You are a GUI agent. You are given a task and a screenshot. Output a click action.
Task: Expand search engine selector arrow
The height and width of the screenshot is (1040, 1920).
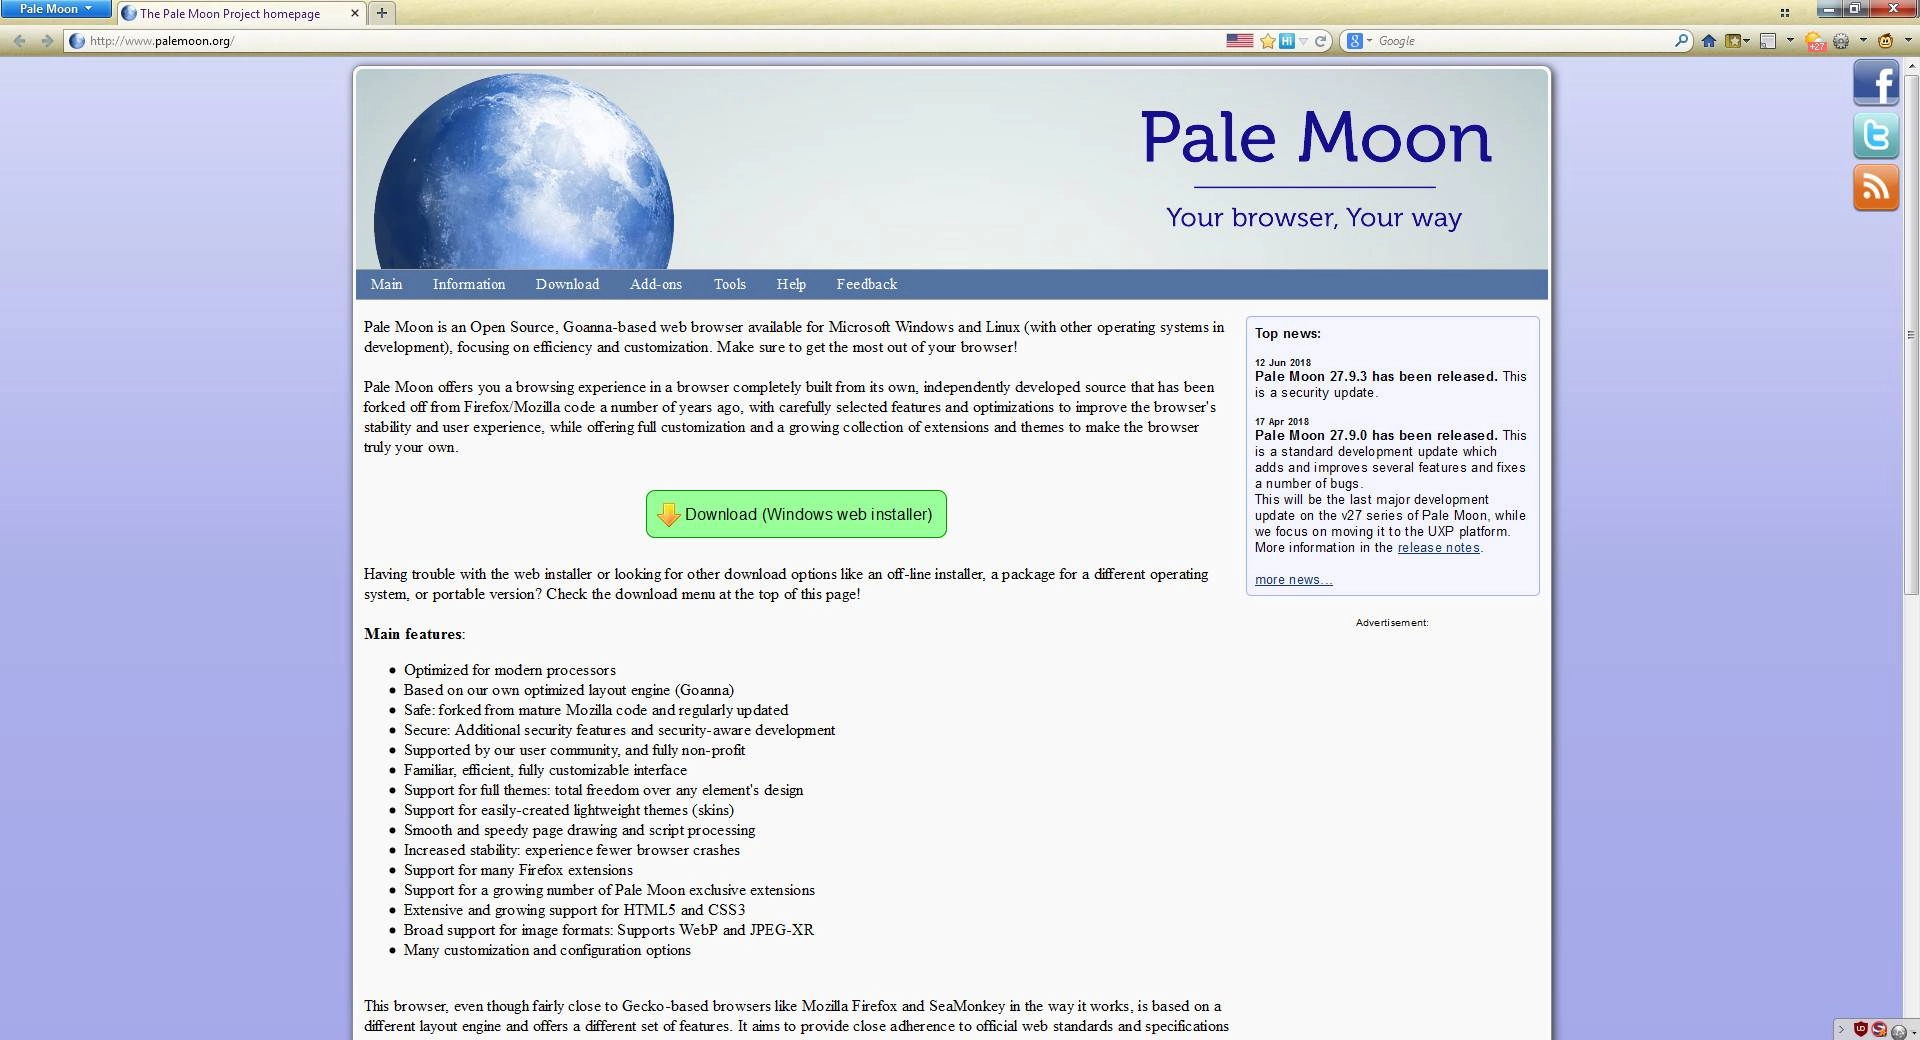tap(1369, 41)
